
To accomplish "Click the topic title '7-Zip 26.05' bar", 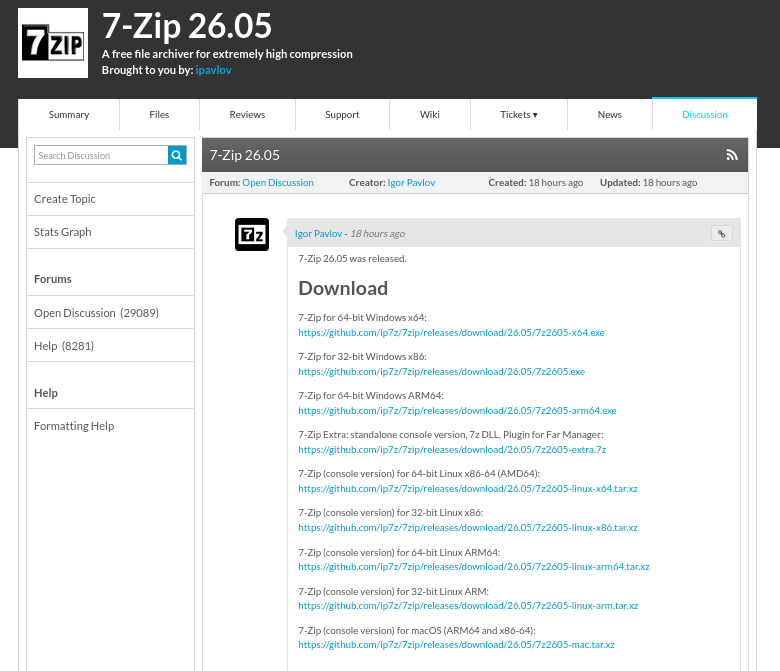I will click(x=475, y=155).
